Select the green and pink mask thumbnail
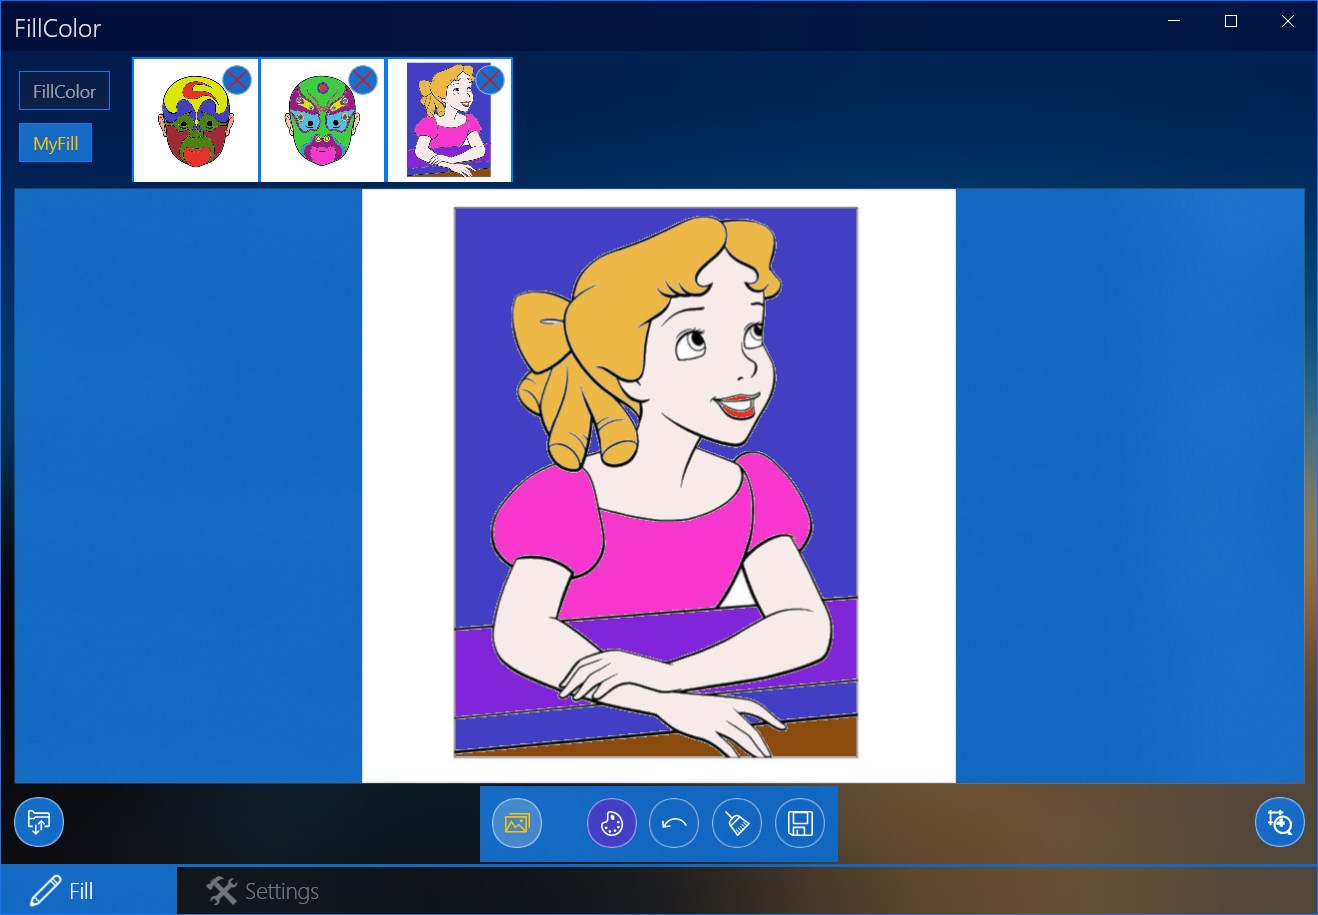The height and width of the screenshot is (915, 1318). click(322, 120)
